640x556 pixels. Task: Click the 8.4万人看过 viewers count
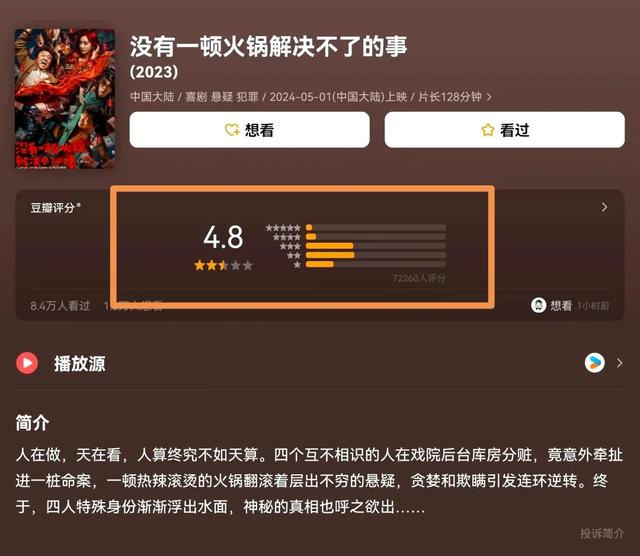point(60,306)
